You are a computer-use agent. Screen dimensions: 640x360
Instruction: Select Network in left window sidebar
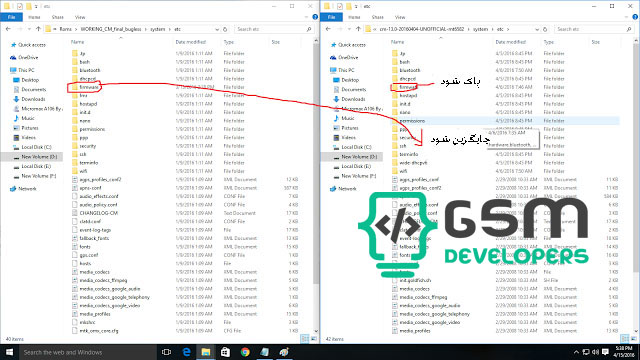click(x=23, y=189)
